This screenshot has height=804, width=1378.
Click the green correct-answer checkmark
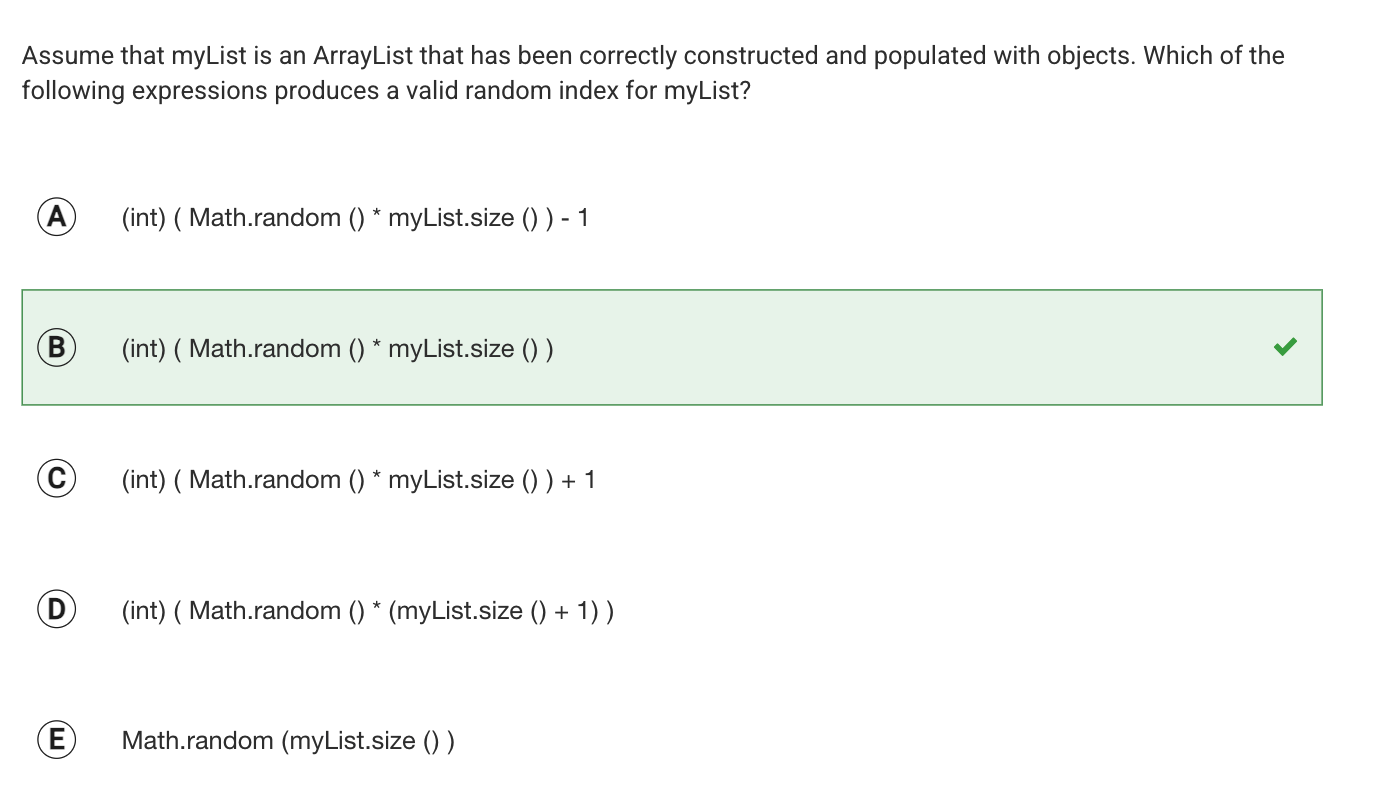click(1285, 347)
